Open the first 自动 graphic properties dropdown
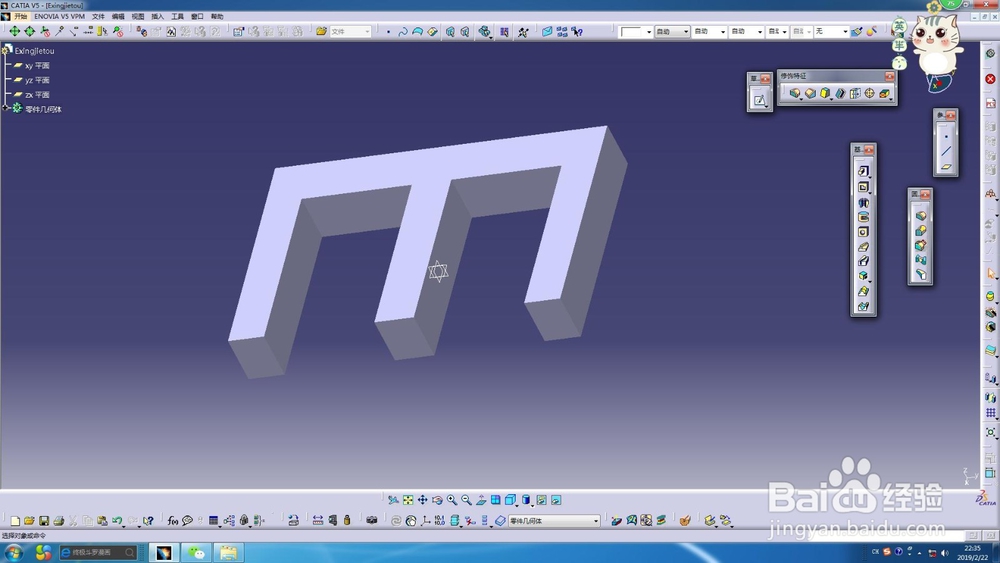Screen dimensions: 1000x563 coord(686,31)
